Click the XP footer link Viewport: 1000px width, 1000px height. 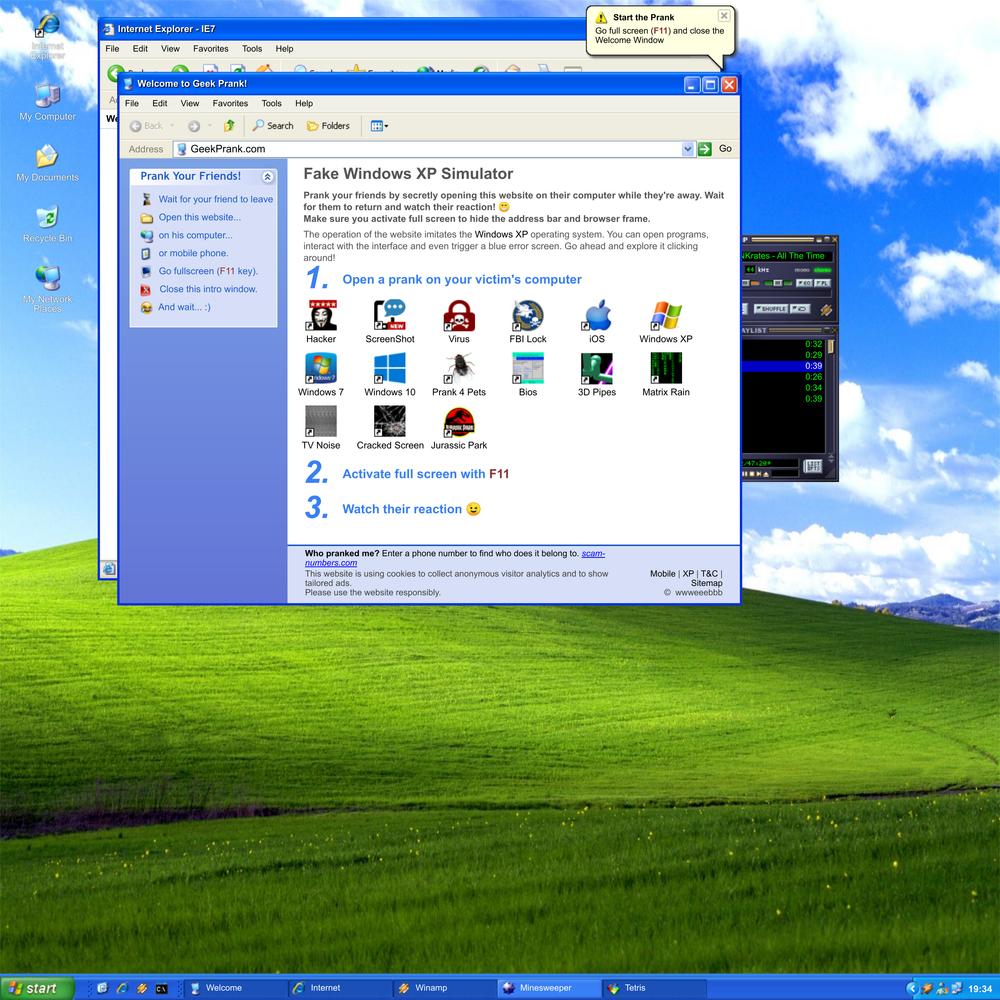point(688,573)
